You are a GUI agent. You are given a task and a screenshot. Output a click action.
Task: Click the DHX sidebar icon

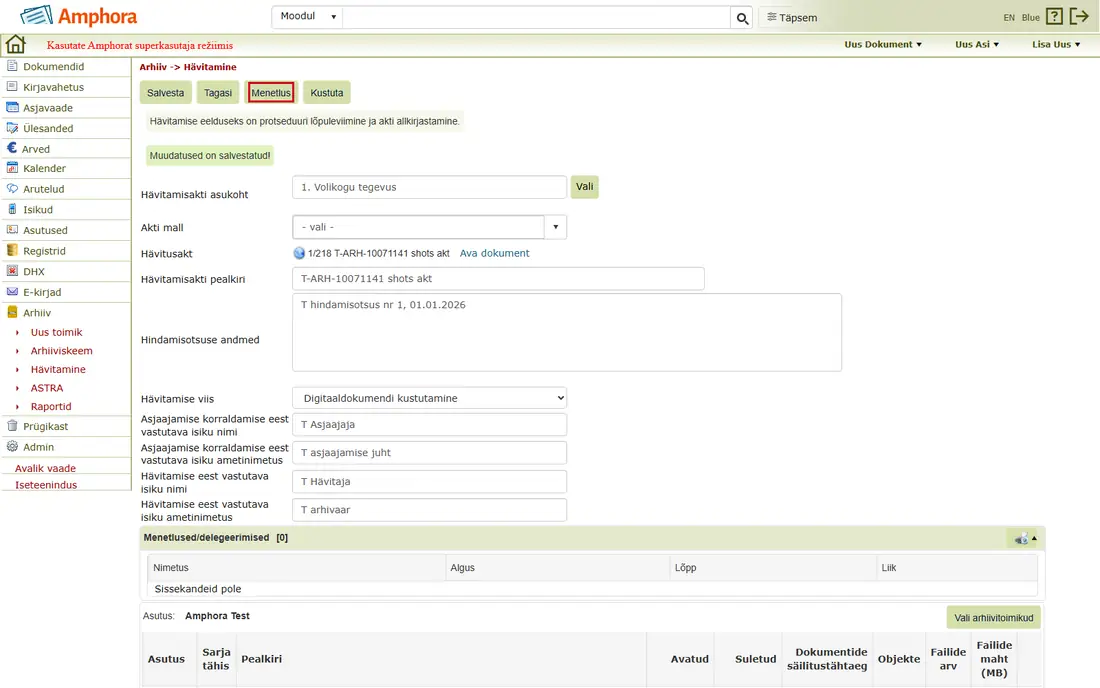tap(12, 271)
